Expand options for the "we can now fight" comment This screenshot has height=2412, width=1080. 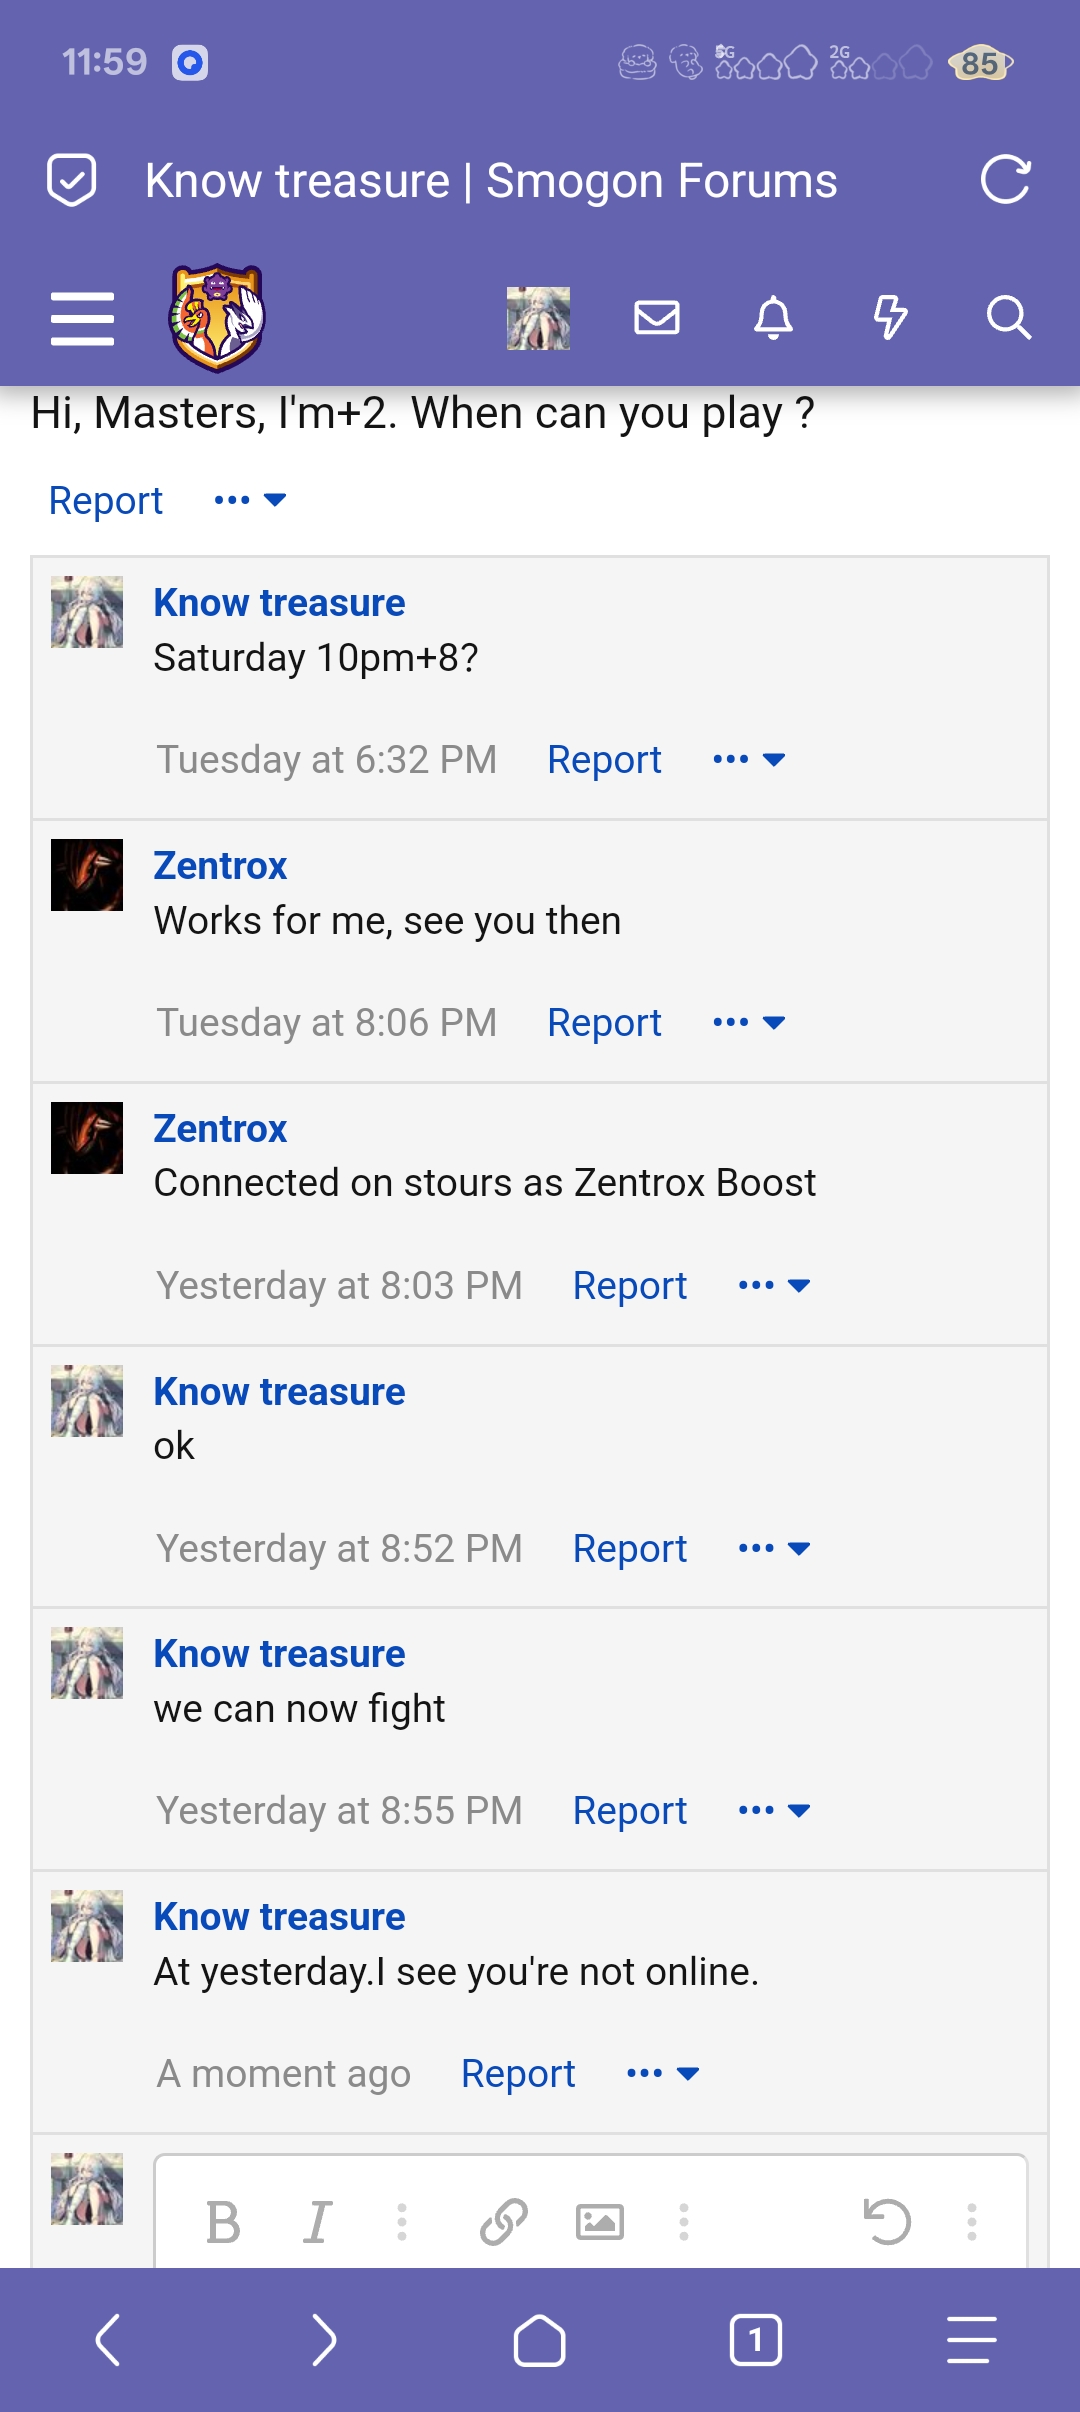coord(774,1811)
